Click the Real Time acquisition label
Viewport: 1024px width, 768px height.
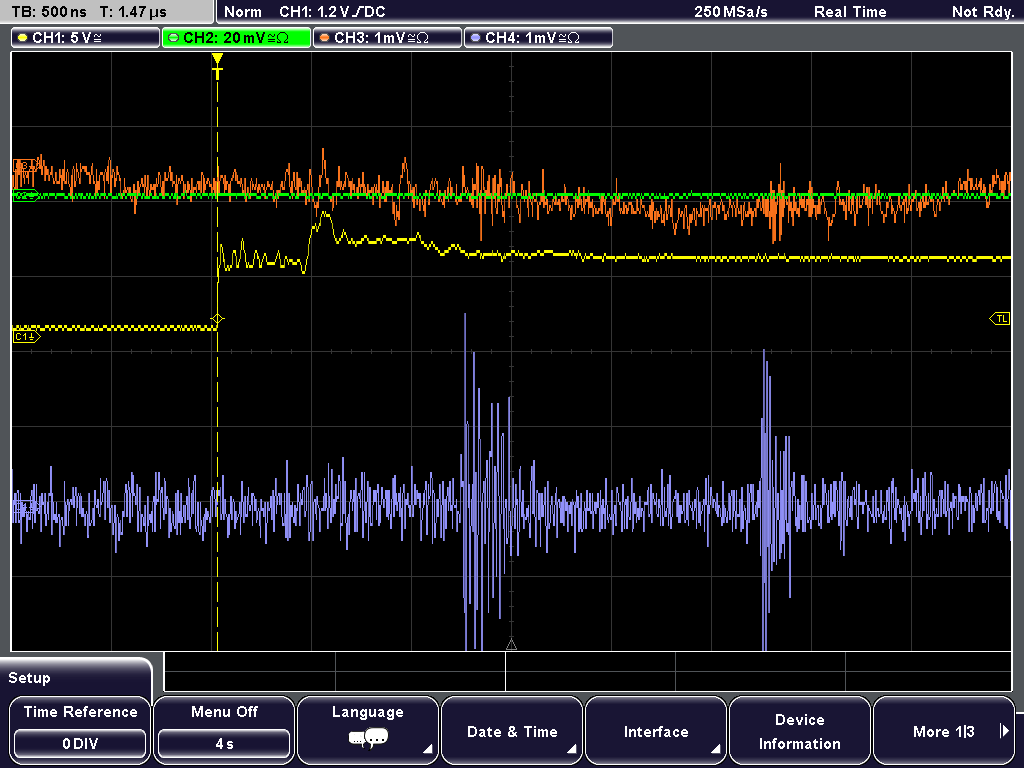850,12
